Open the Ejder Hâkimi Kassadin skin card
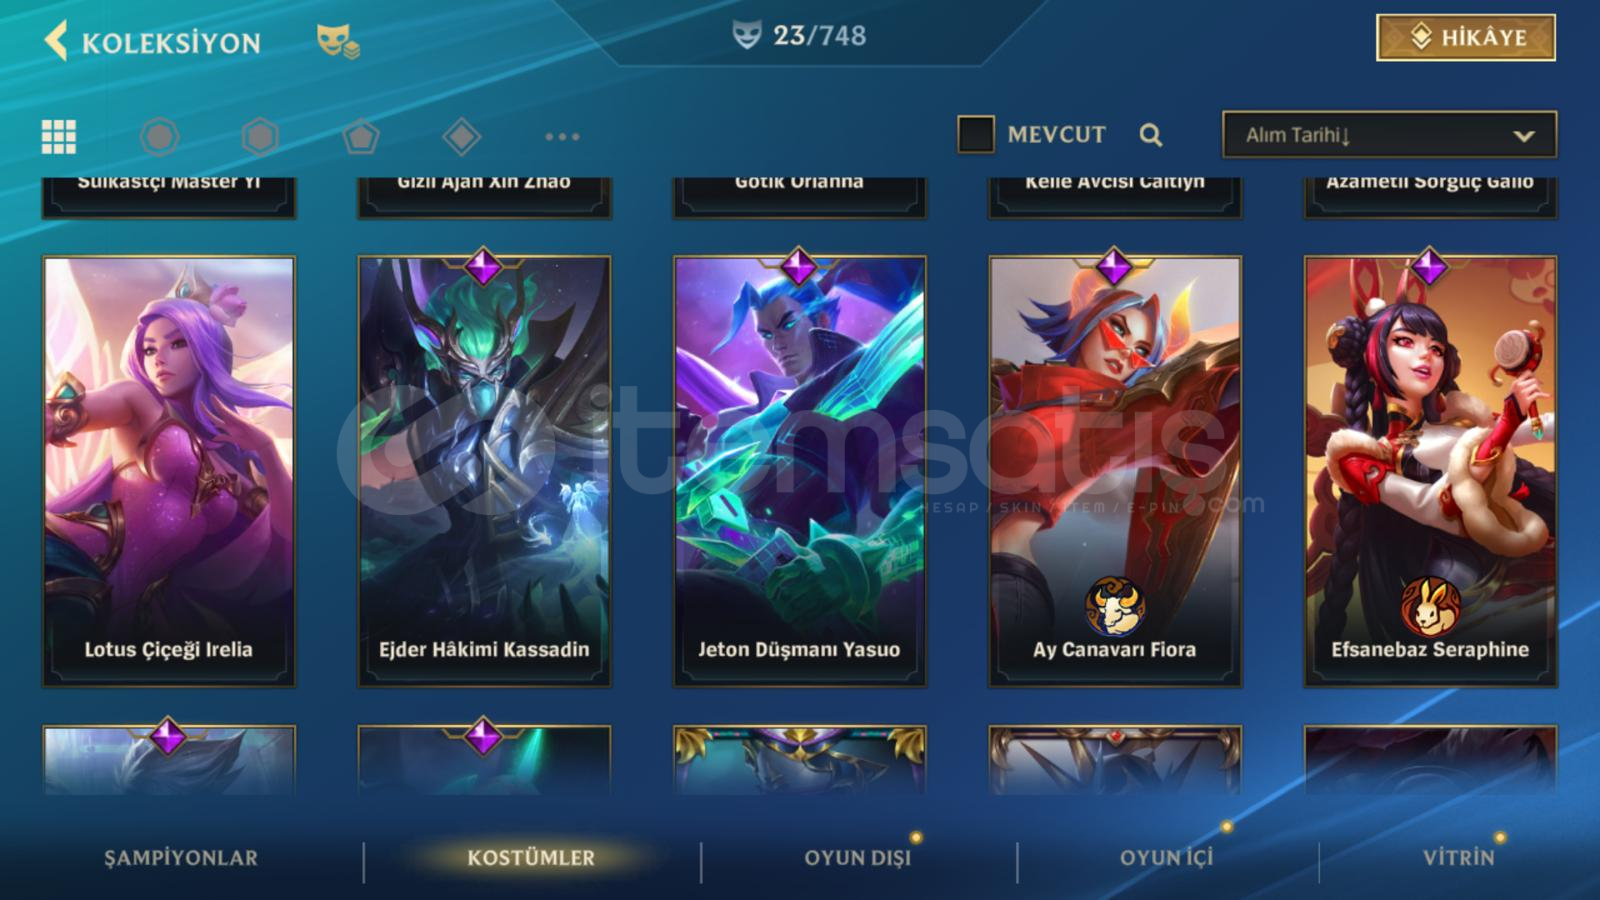This screenshot has width=1600, height=900. (x=484, y=471)
